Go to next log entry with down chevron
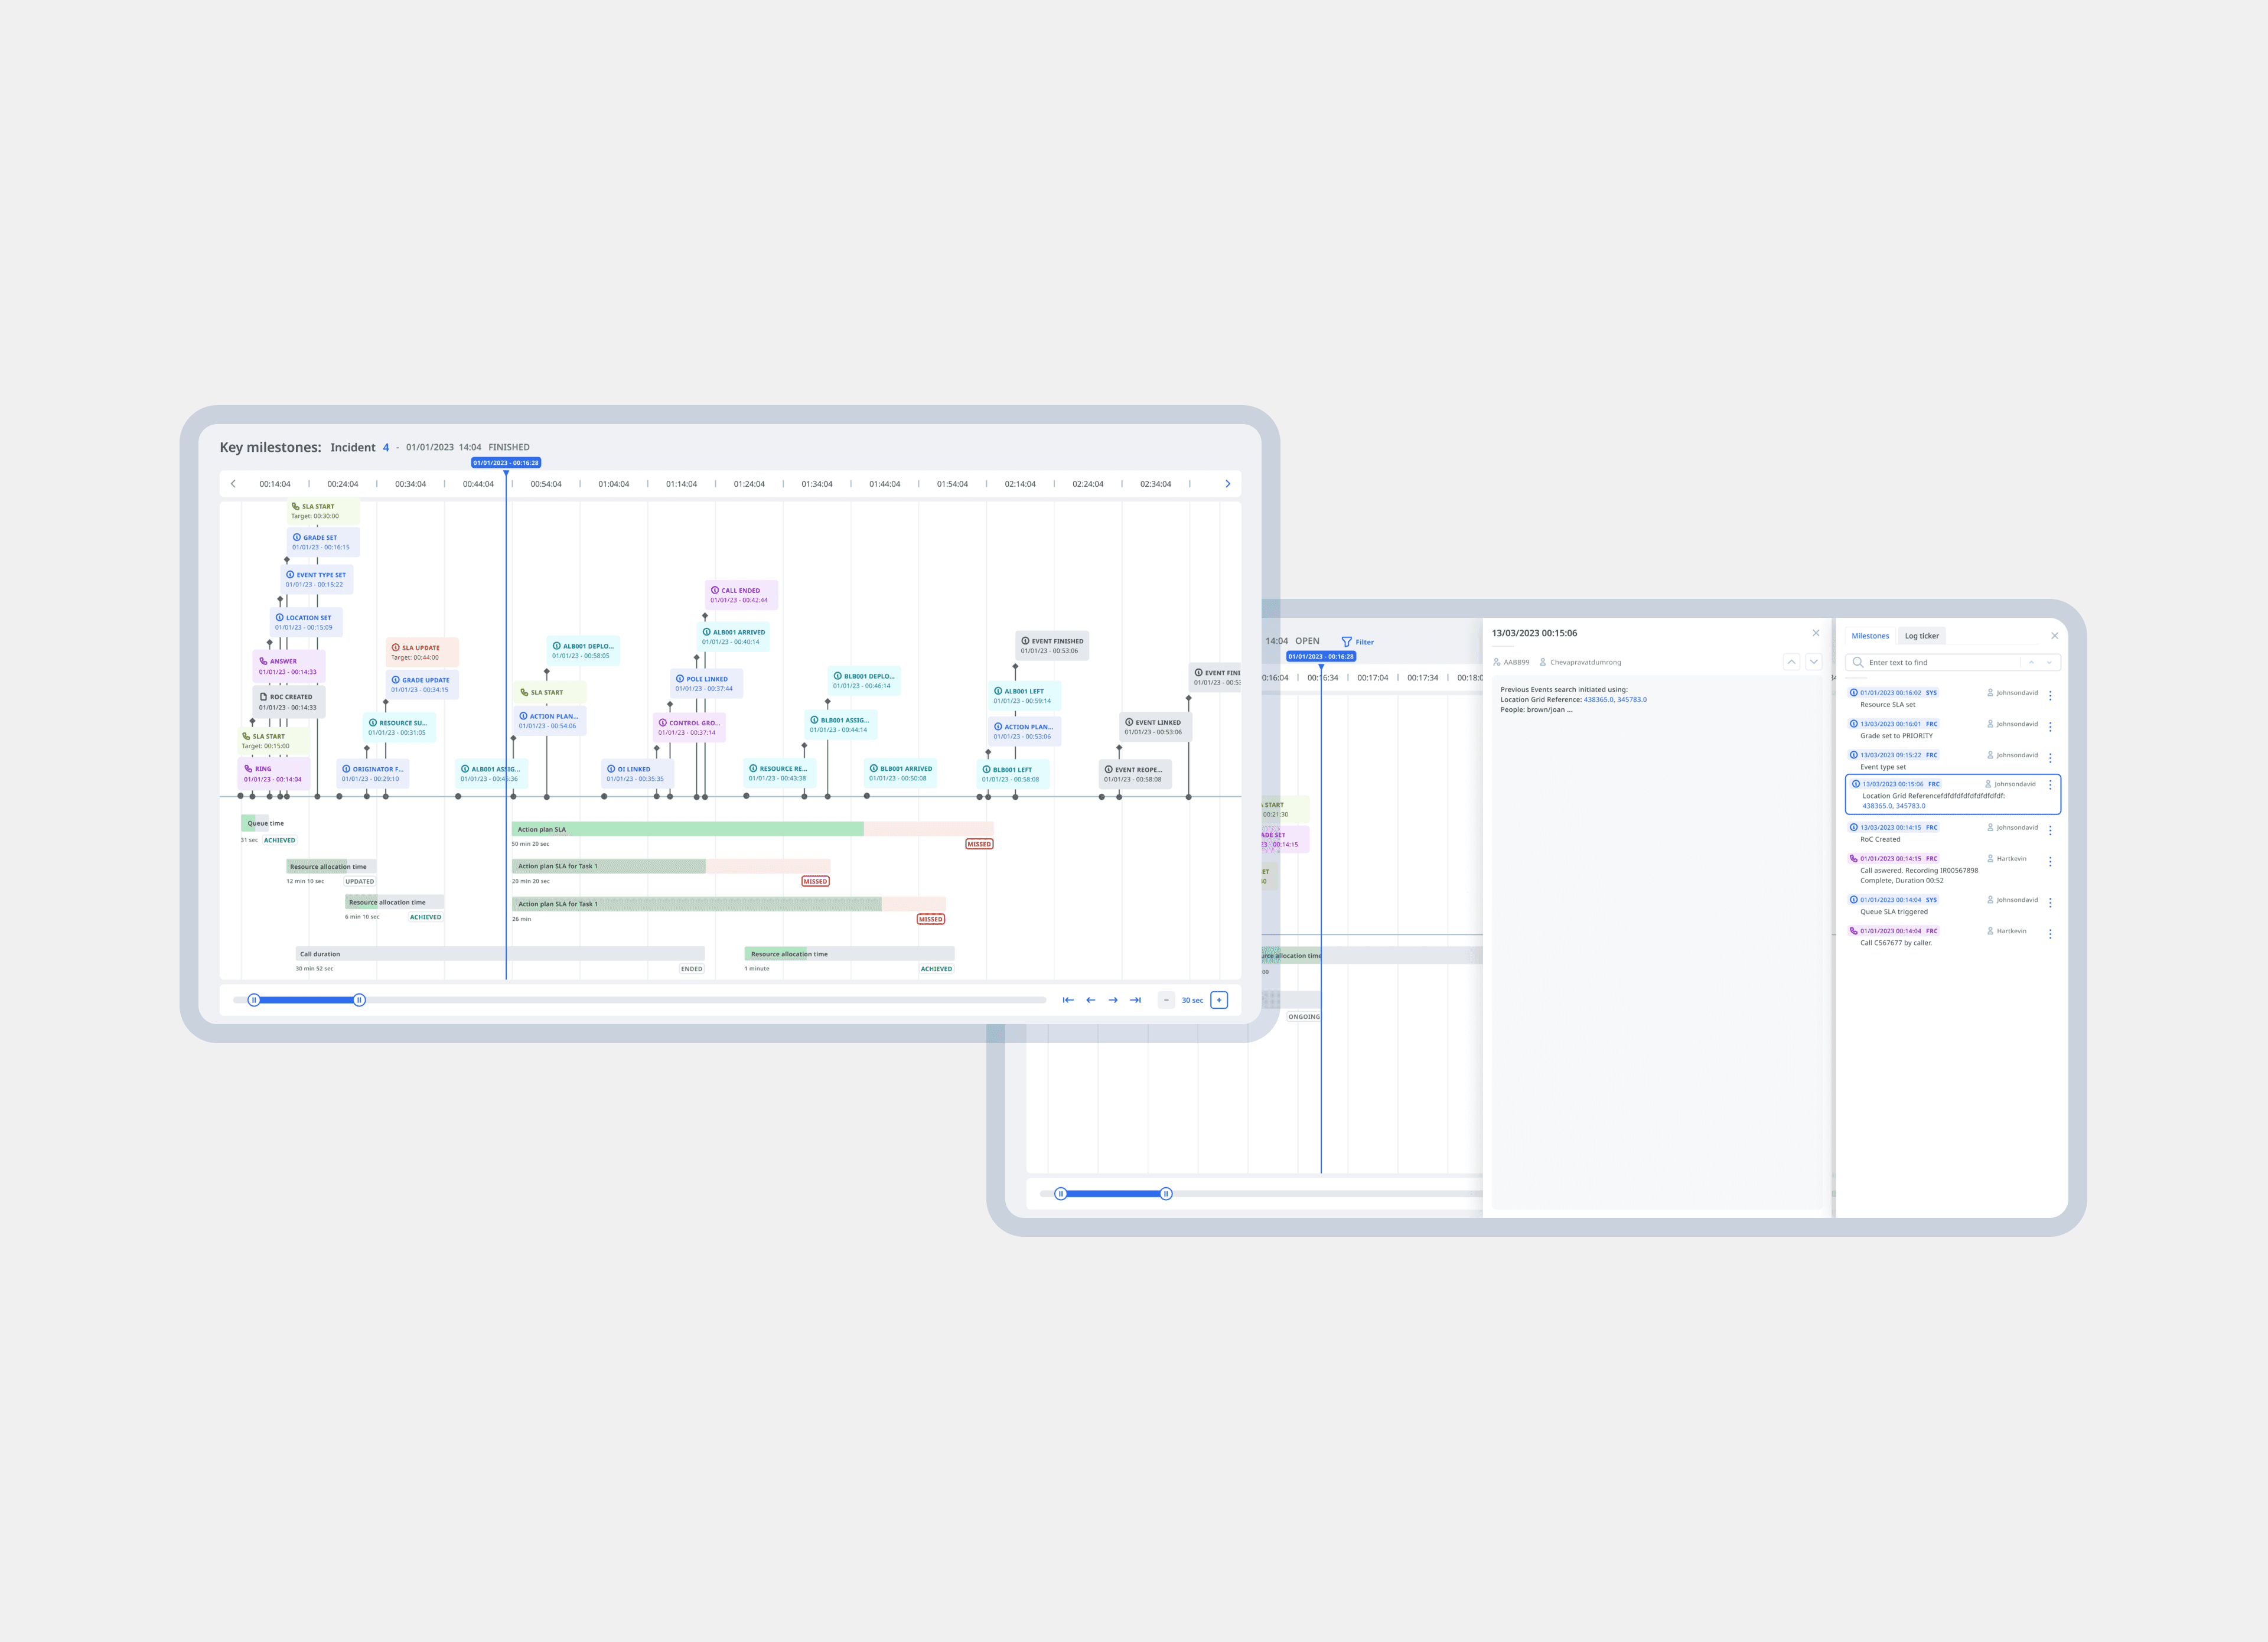Viewport: 2268px width, 1642px height. pyautogui.click(x=1813, y=662)
